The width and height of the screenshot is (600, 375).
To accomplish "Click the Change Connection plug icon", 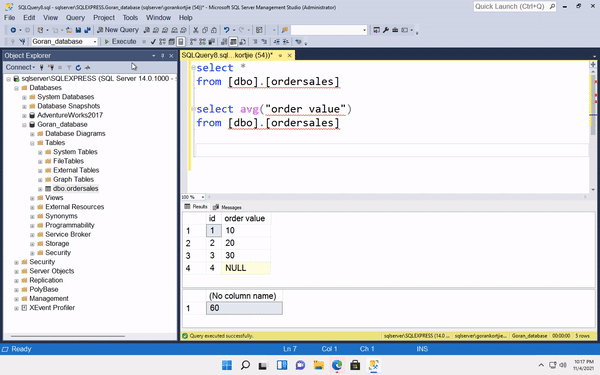I will coord(22,41).
